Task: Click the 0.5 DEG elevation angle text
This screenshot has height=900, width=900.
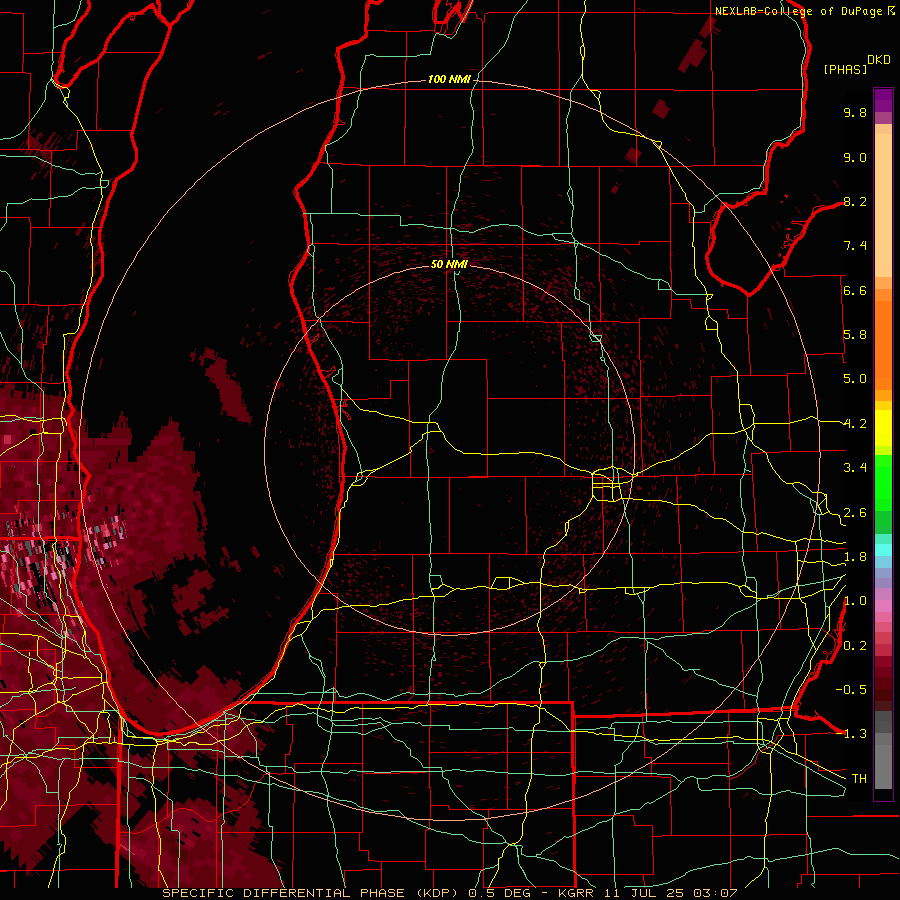Action: tap(502, 893)
